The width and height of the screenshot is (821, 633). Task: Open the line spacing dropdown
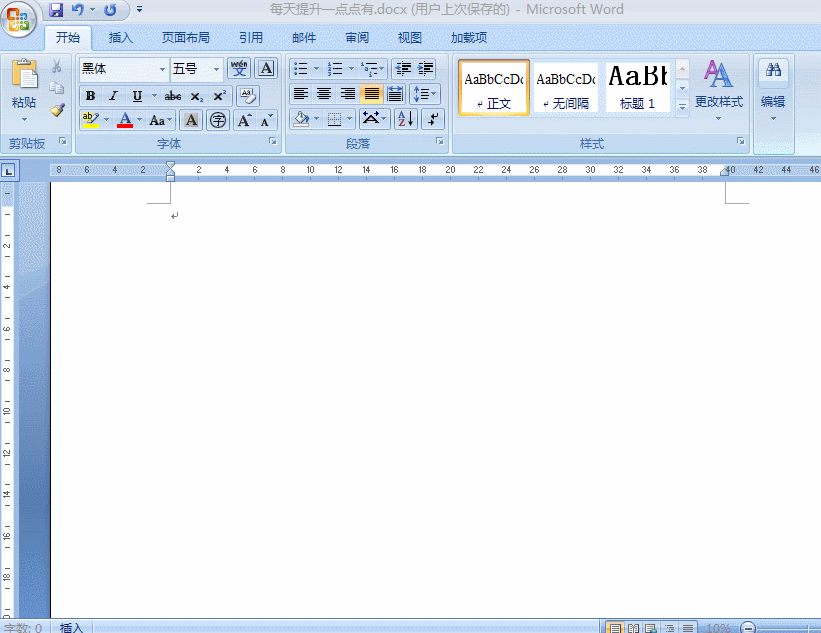click(425, 94)
